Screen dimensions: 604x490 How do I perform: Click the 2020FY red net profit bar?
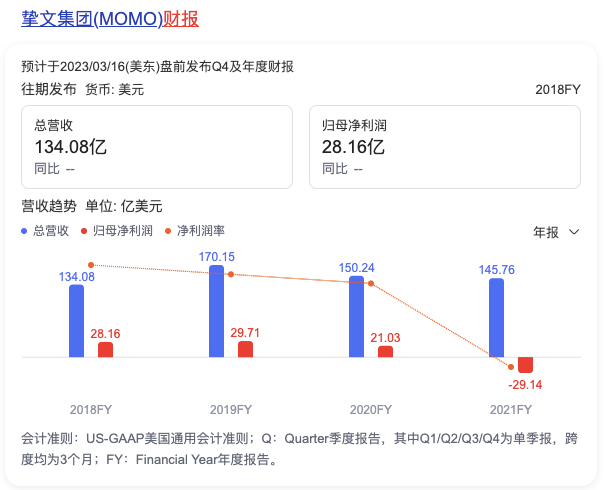pos(386,351)
